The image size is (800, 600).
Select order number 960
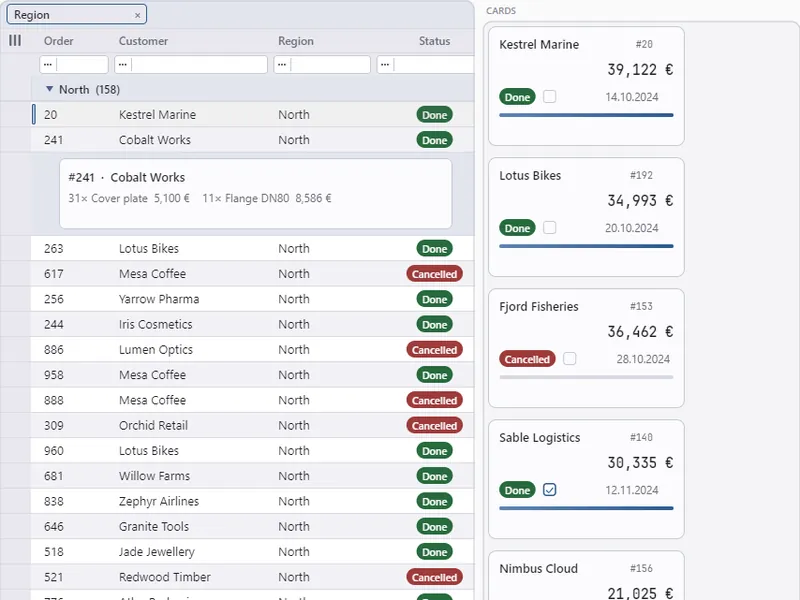[54, 451]
